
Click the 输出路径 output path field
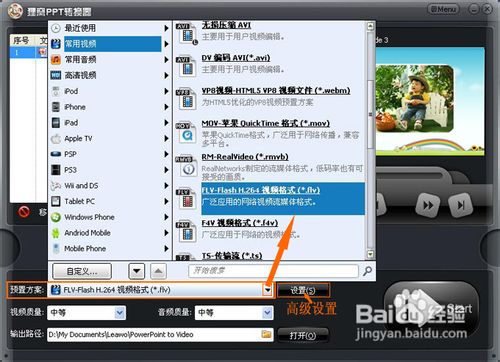[160, 334]
